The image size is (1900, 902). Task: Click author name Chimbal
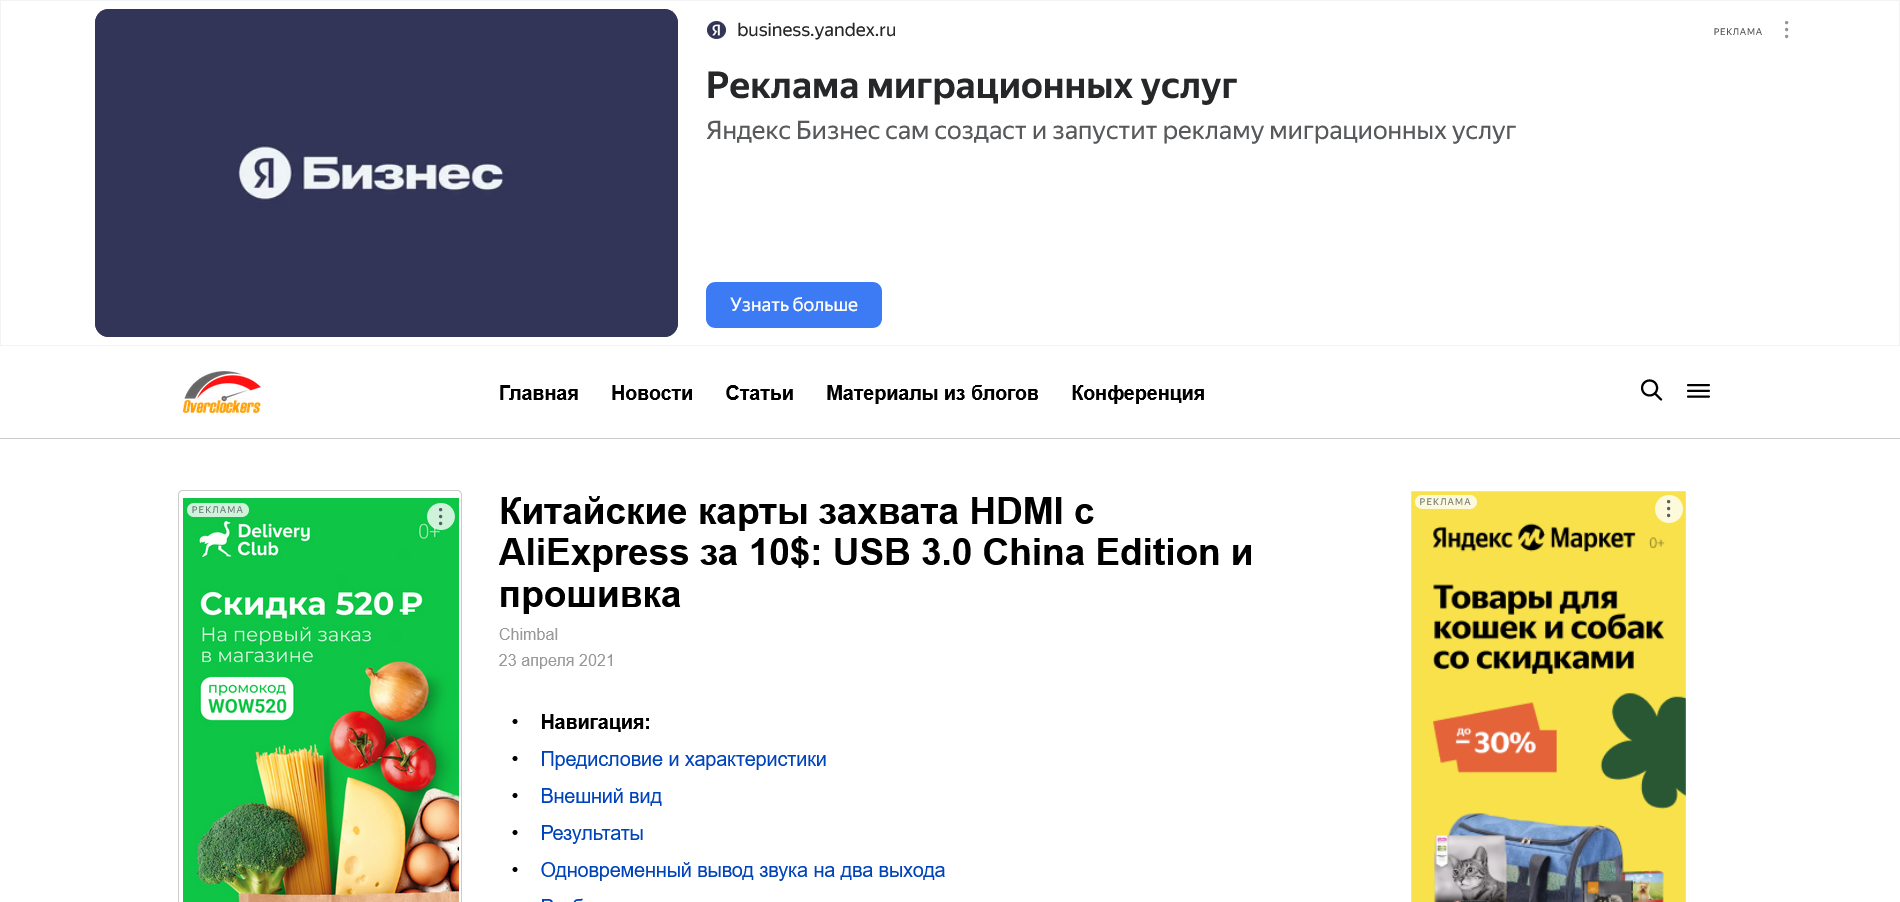[x=528, y=634]
